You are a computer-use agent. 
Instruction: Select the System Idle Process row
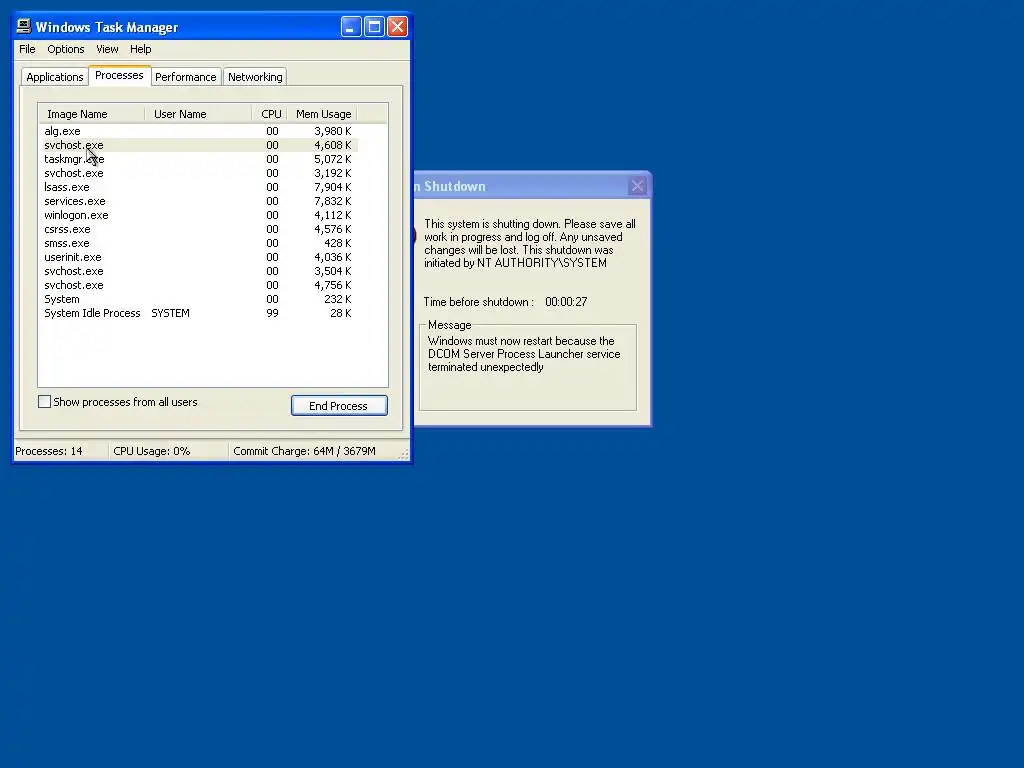[199, 313]
